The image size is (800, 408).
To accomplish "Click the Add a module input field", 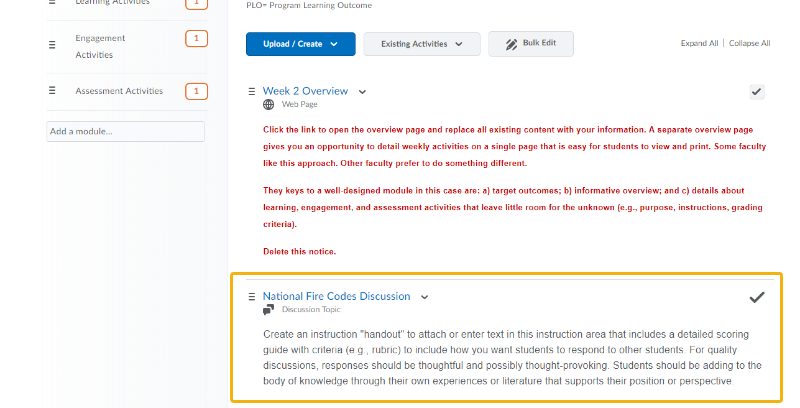I will coord(125,131).
